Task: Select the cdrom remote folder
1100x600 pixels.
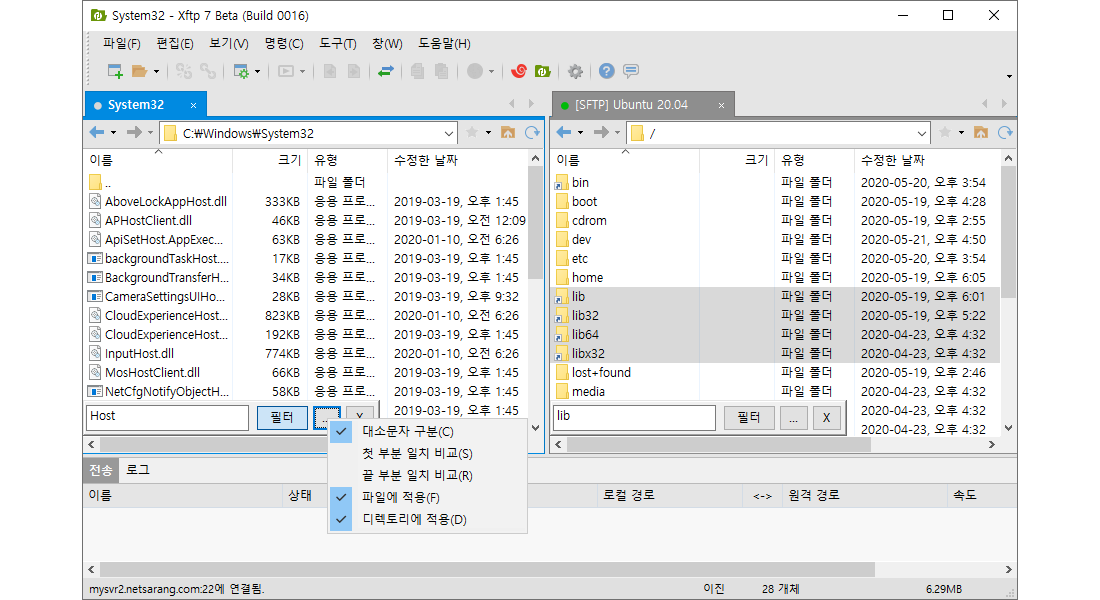Action: pos(589,220)
